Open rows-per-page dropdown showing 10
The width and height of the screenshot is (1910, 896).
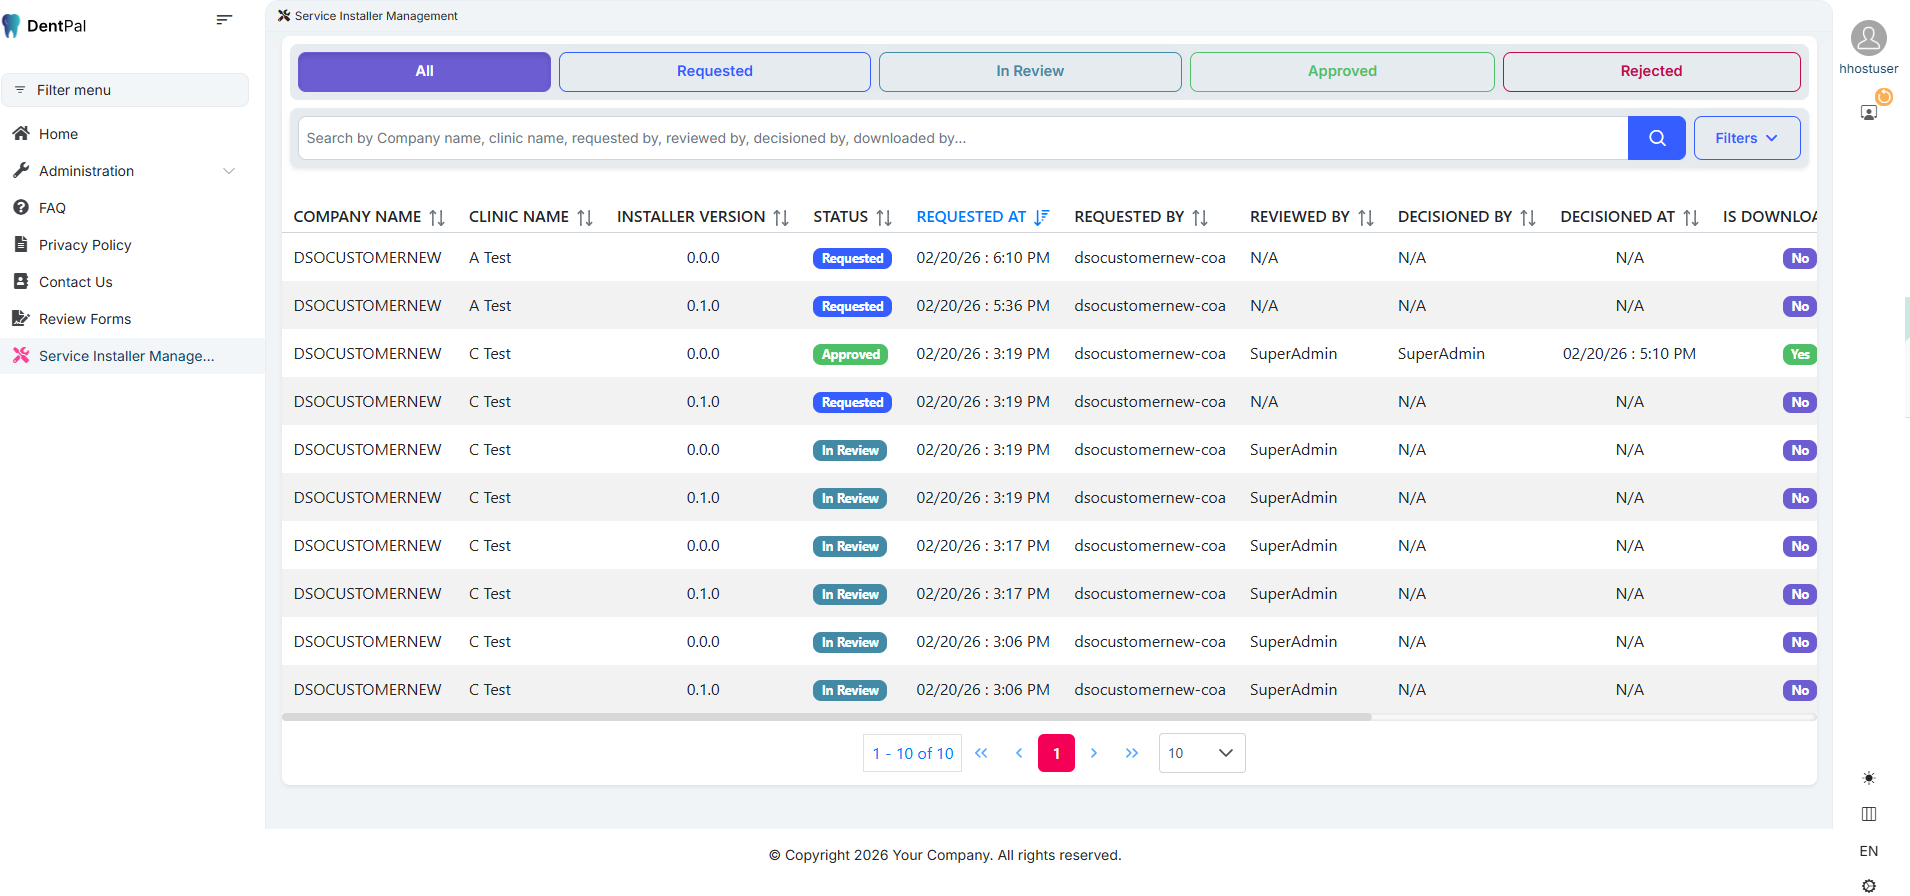pos(1201,753)
